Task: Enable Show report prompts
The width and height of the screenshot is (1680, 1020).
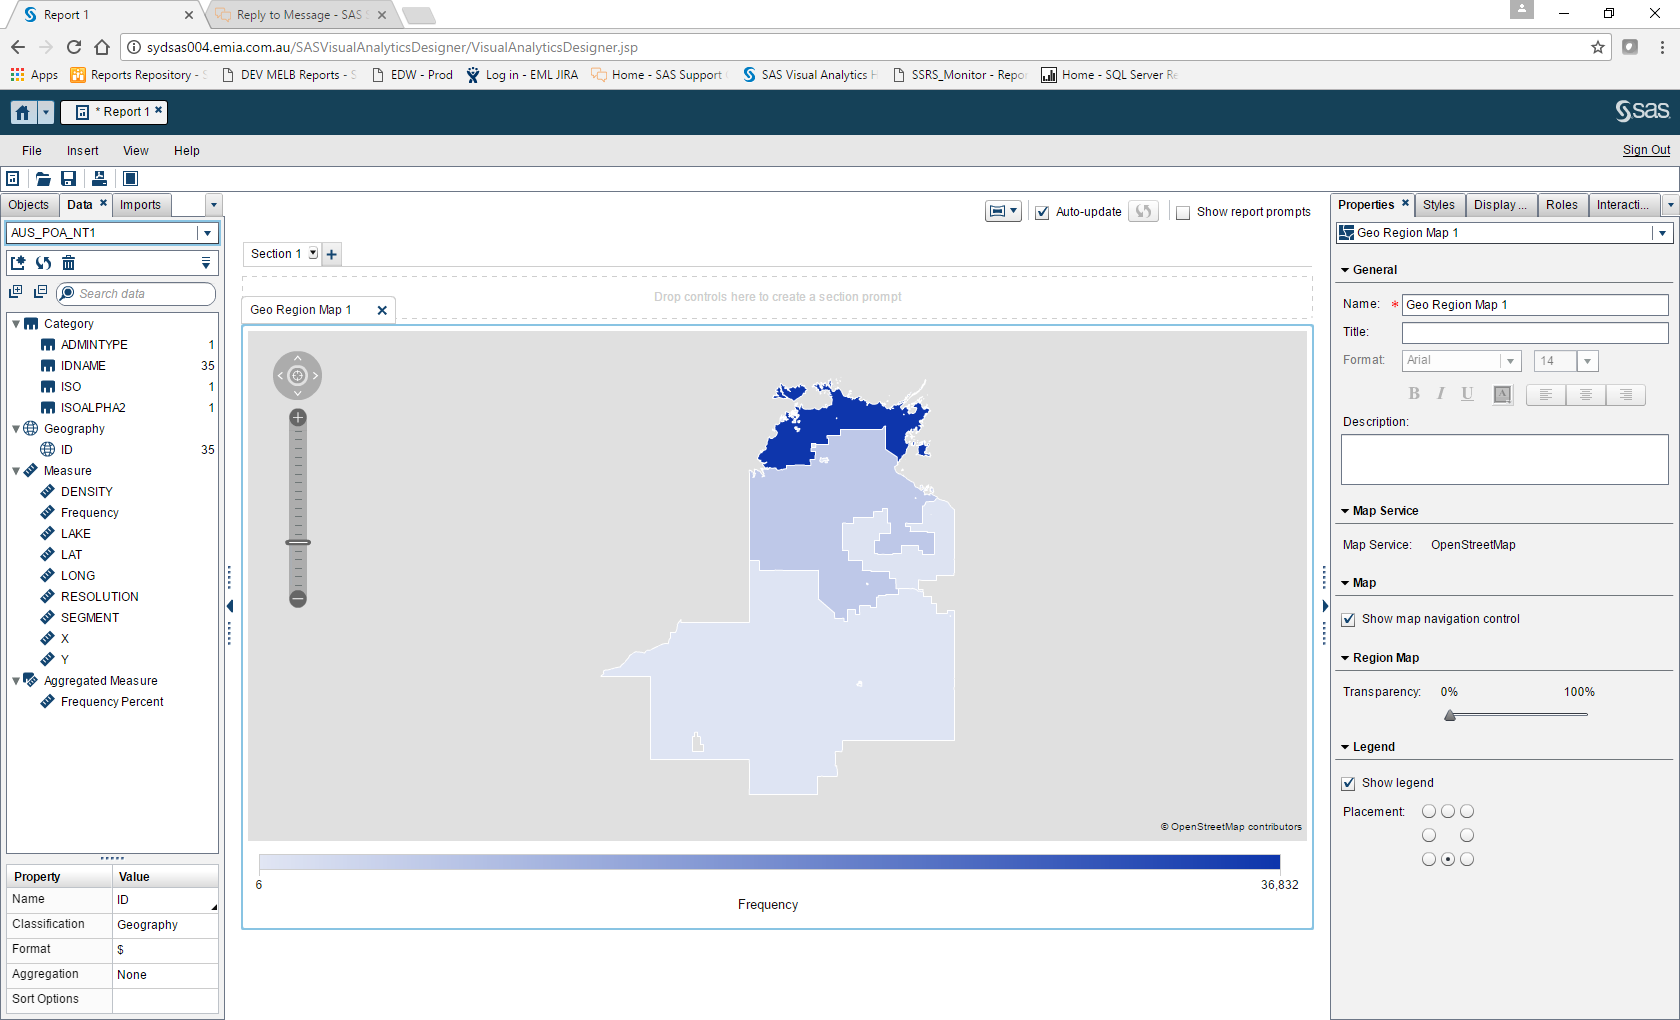Action: pyautogui.click(x=1183, y=212)
